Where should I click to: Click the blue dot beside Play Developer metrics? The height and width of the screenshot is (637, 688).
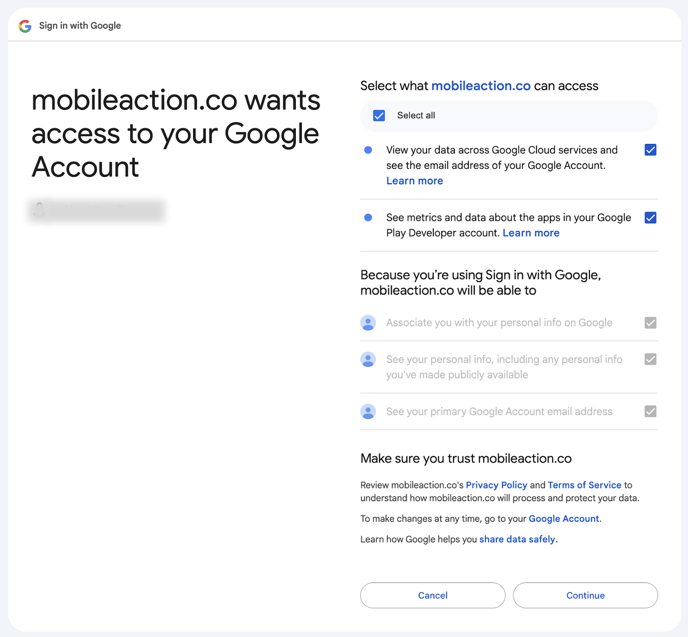pos(368,218)
